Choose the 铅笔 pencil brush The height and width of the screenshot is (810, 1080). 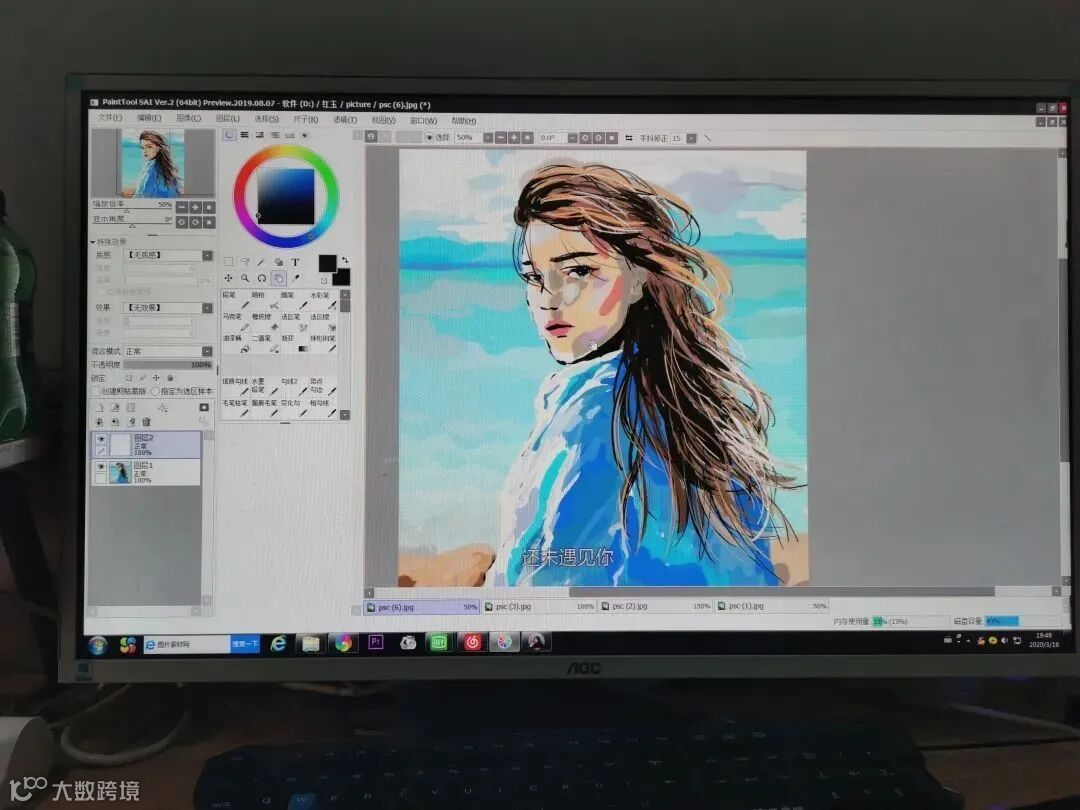[x=235, y=300]
